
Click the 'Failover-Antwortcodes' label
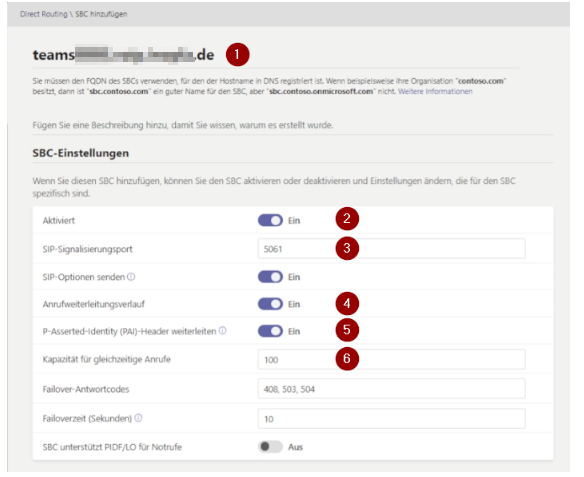(x=86, y=389)
